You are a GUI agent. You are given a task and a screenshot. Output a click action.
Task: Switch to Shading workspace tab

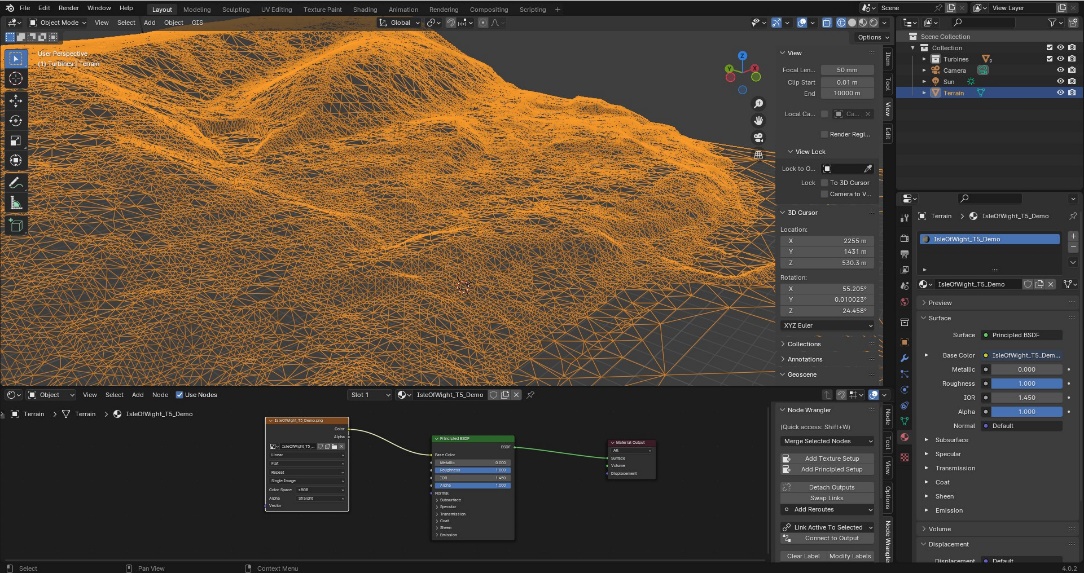(365, 10)
